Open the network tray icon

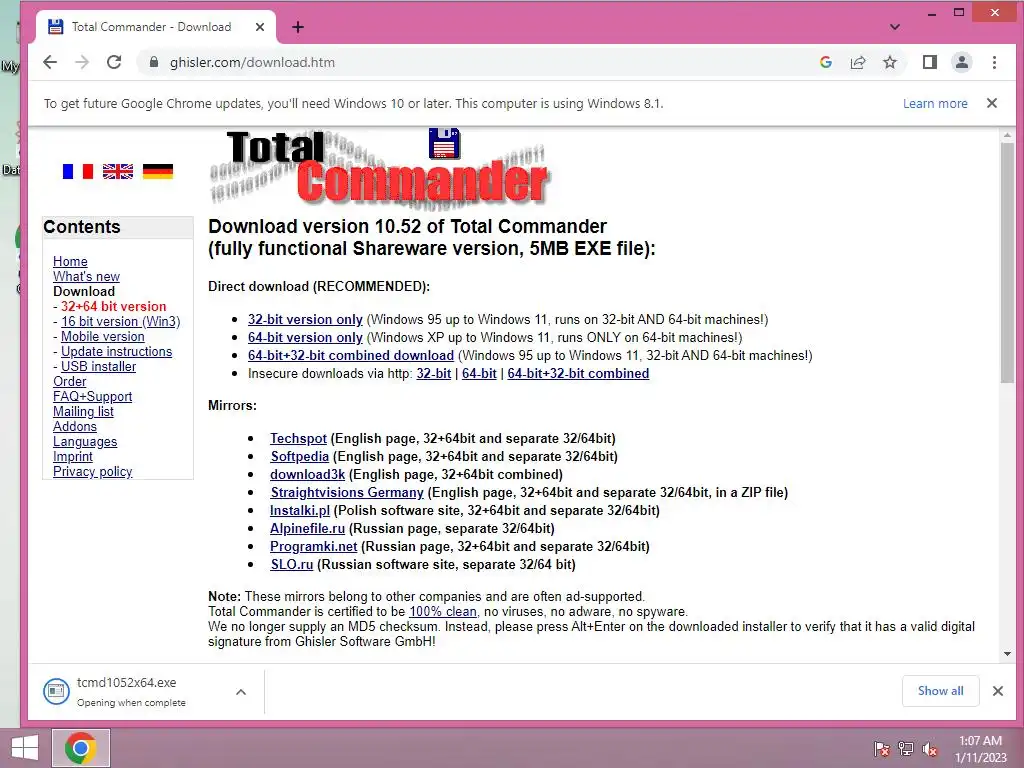pyautogui.click(x=906, y=748)
